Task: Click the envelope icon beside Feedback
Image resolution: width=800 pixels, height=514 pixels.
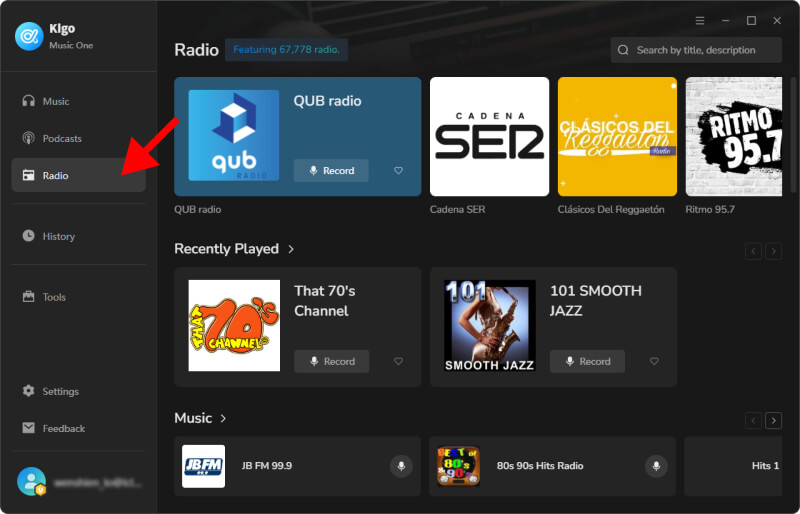Action: point(29,428)
